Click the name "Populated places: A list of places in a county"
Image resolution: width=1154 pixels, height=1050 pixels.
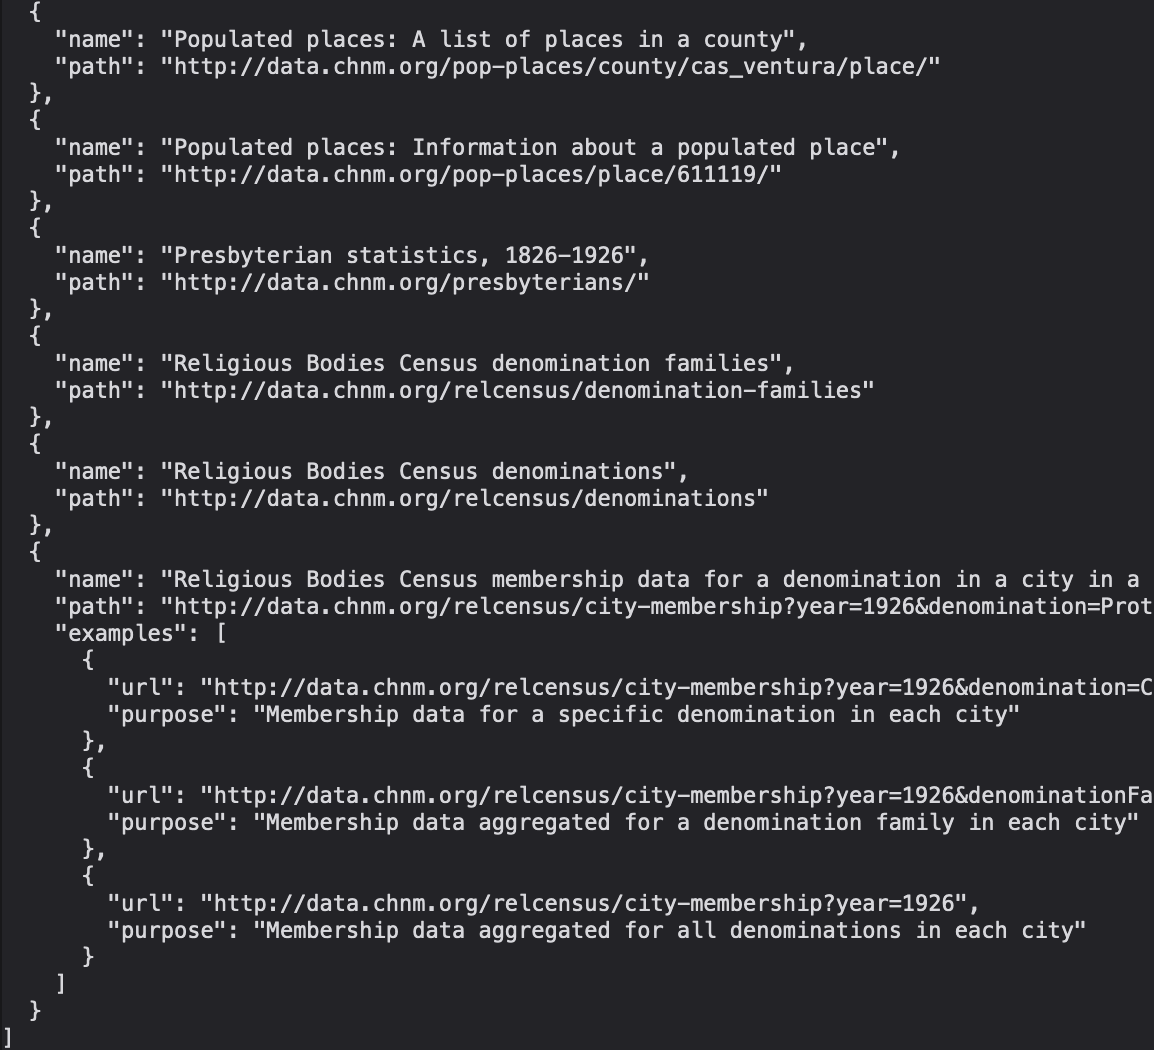pos(484,39)
